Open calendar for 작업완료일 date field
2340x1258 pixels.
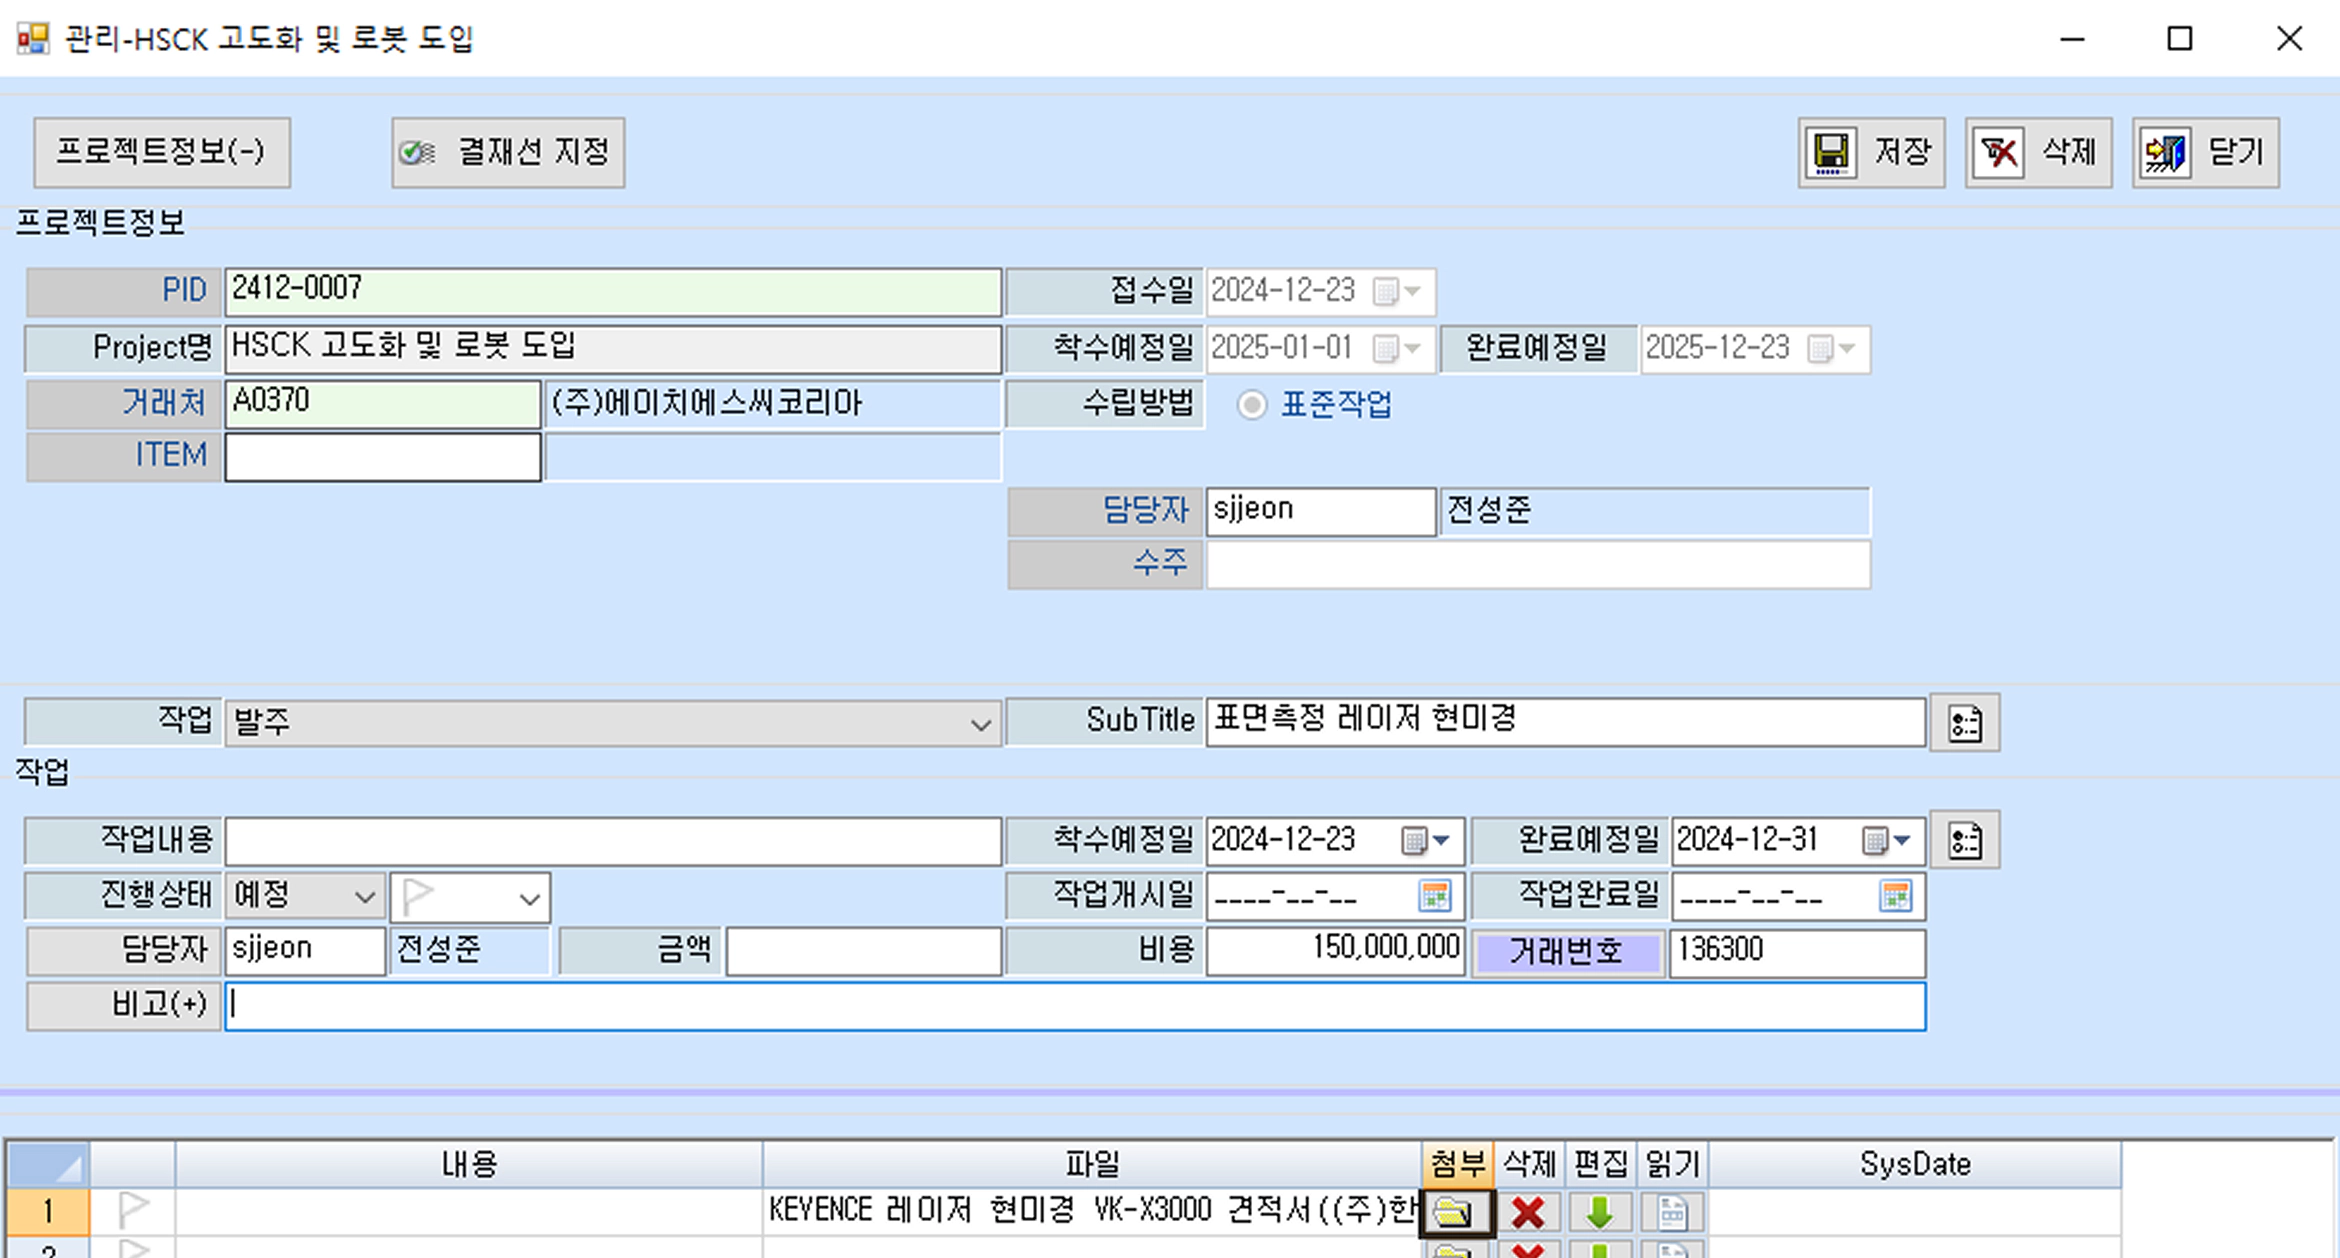tap(1895, 897)
